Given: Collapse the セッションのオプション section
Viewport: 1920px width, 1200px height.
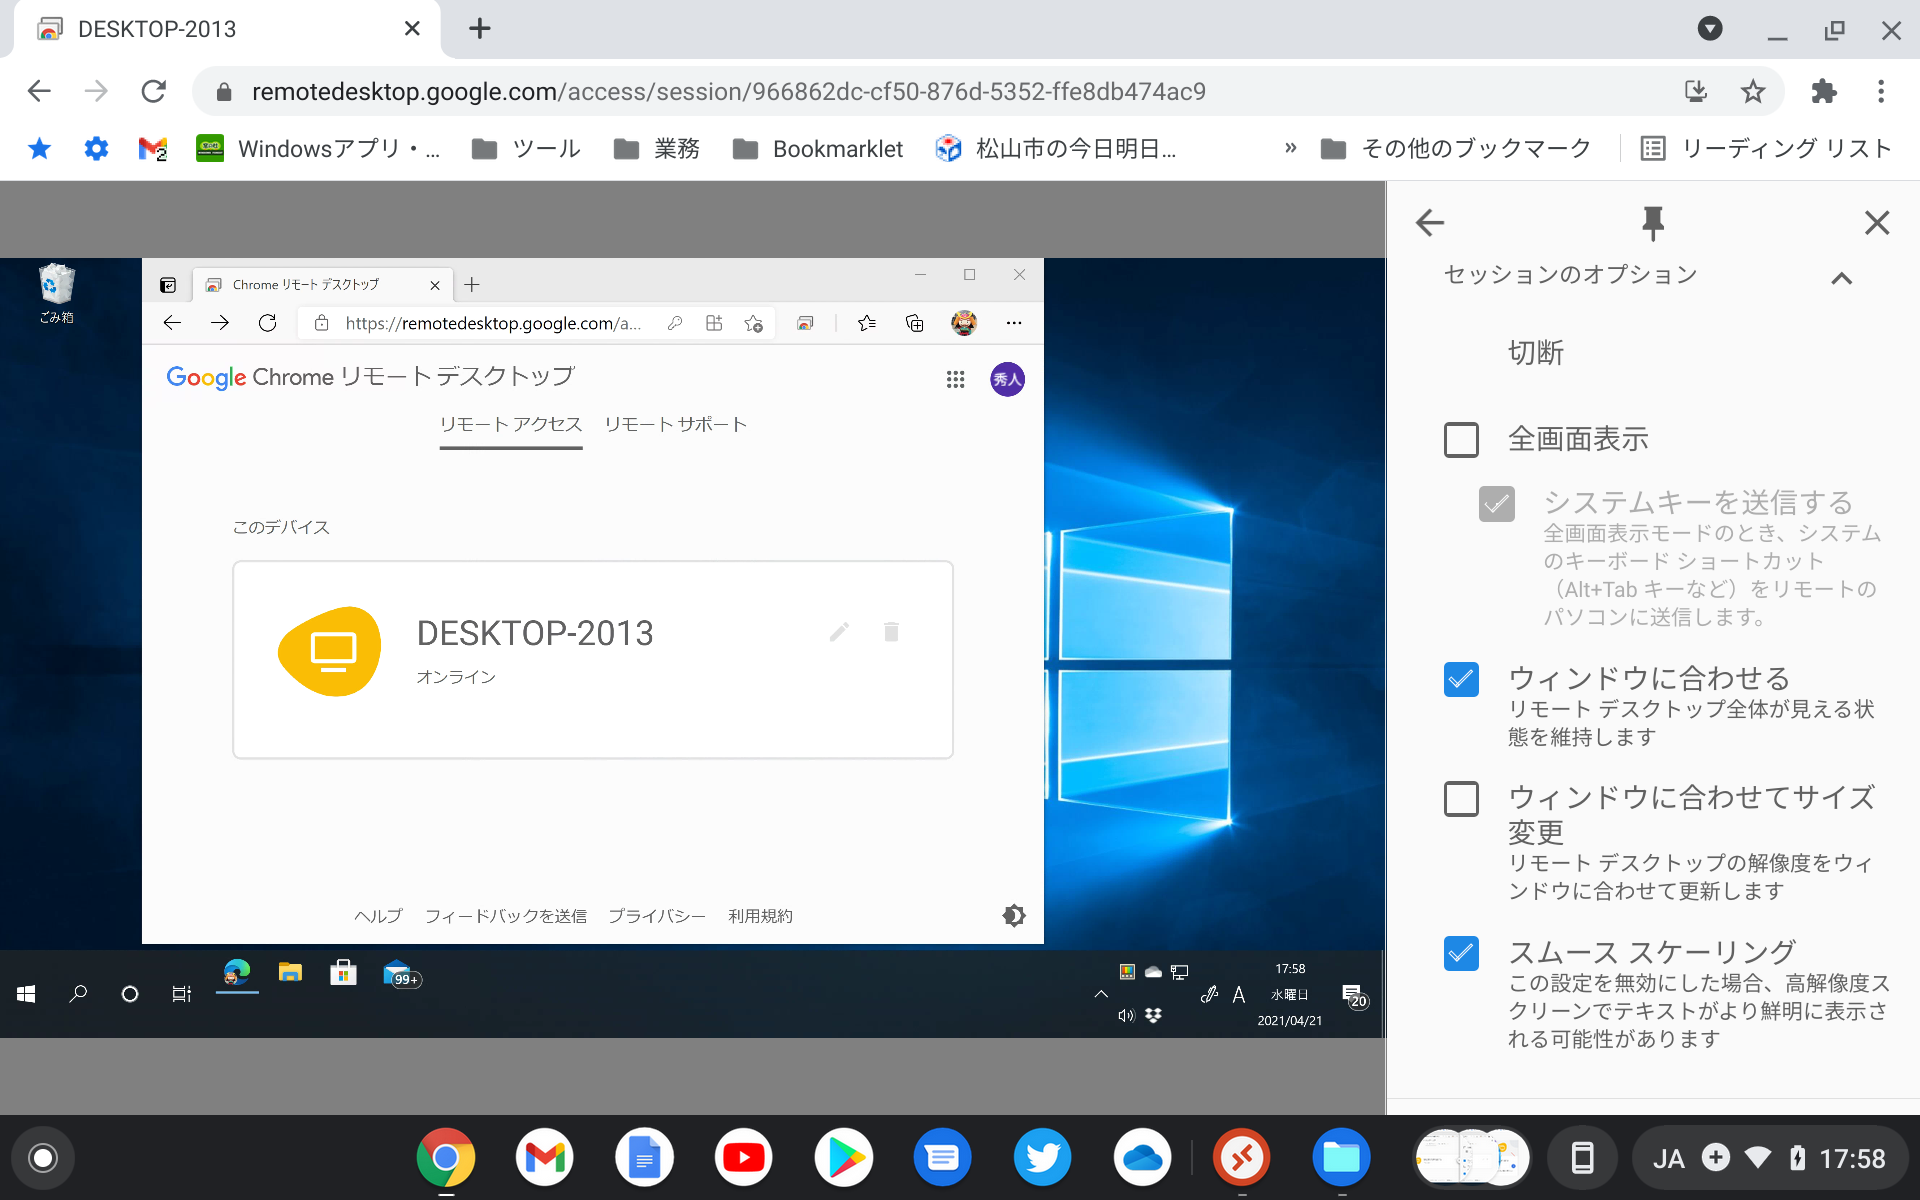Looking at the screenshot, I should [x=1843, y=279].
